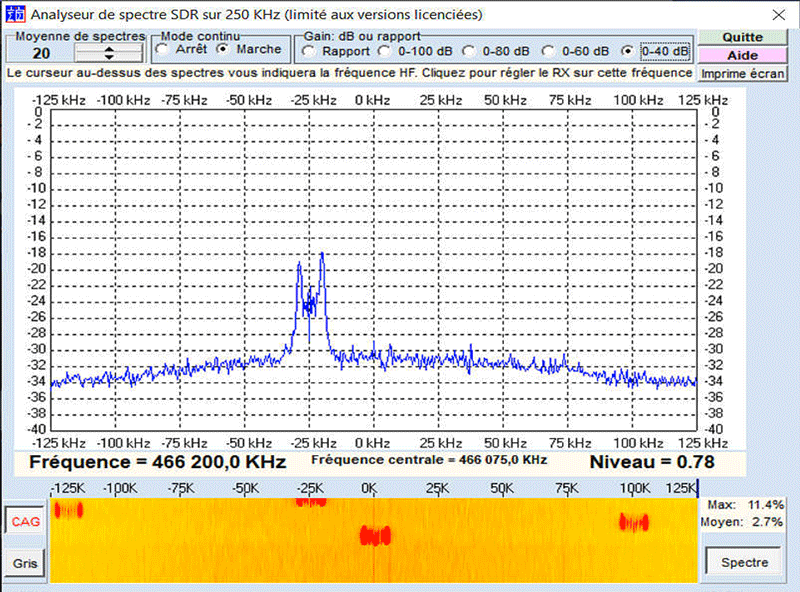Toggle the CAG button
Screen dimensions: 800x592
point(26,522)
